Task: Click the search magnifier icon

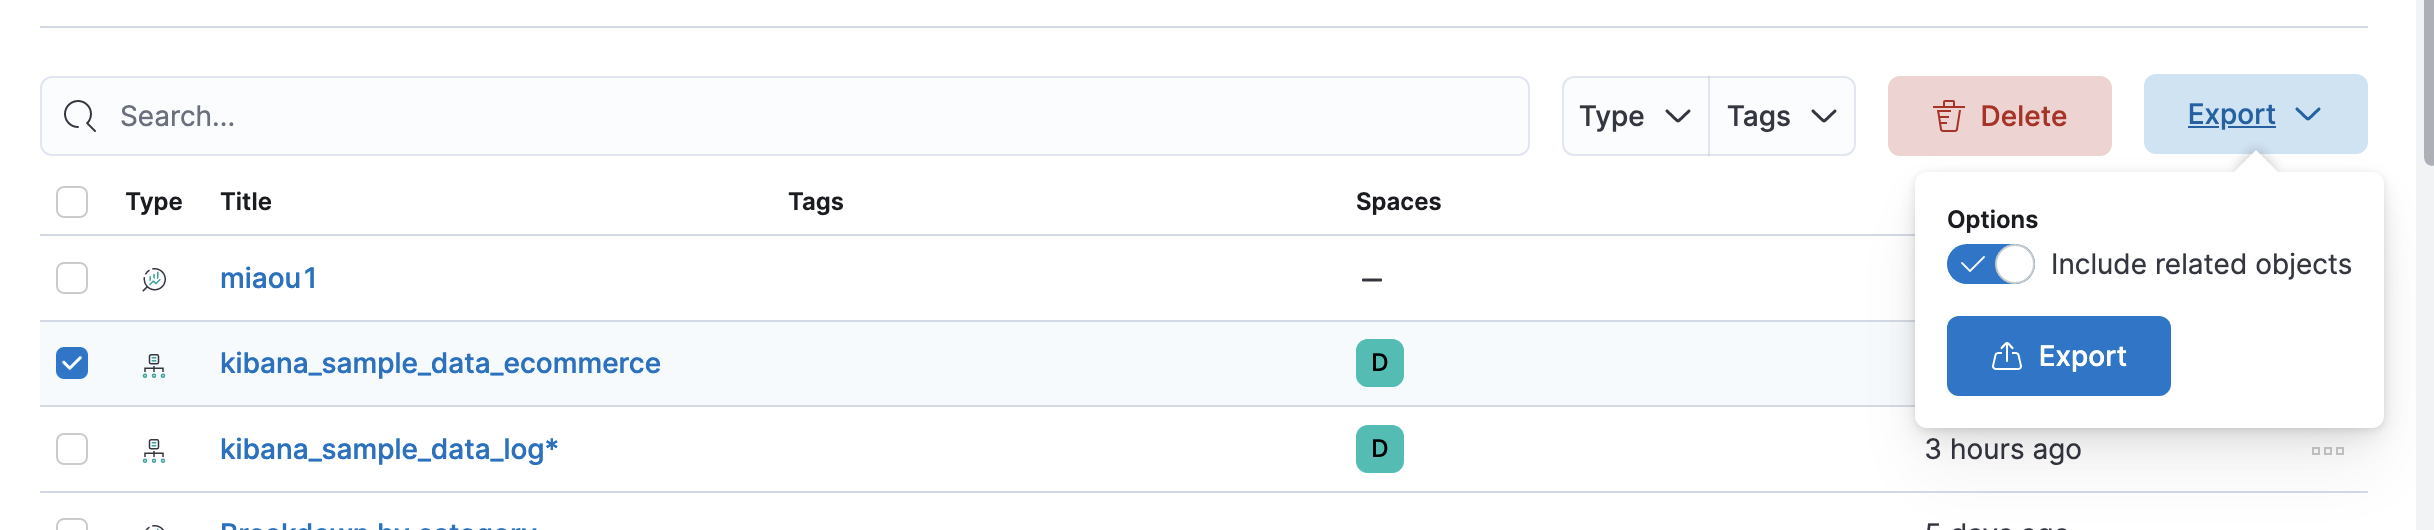Action: (x=80, y=116)
